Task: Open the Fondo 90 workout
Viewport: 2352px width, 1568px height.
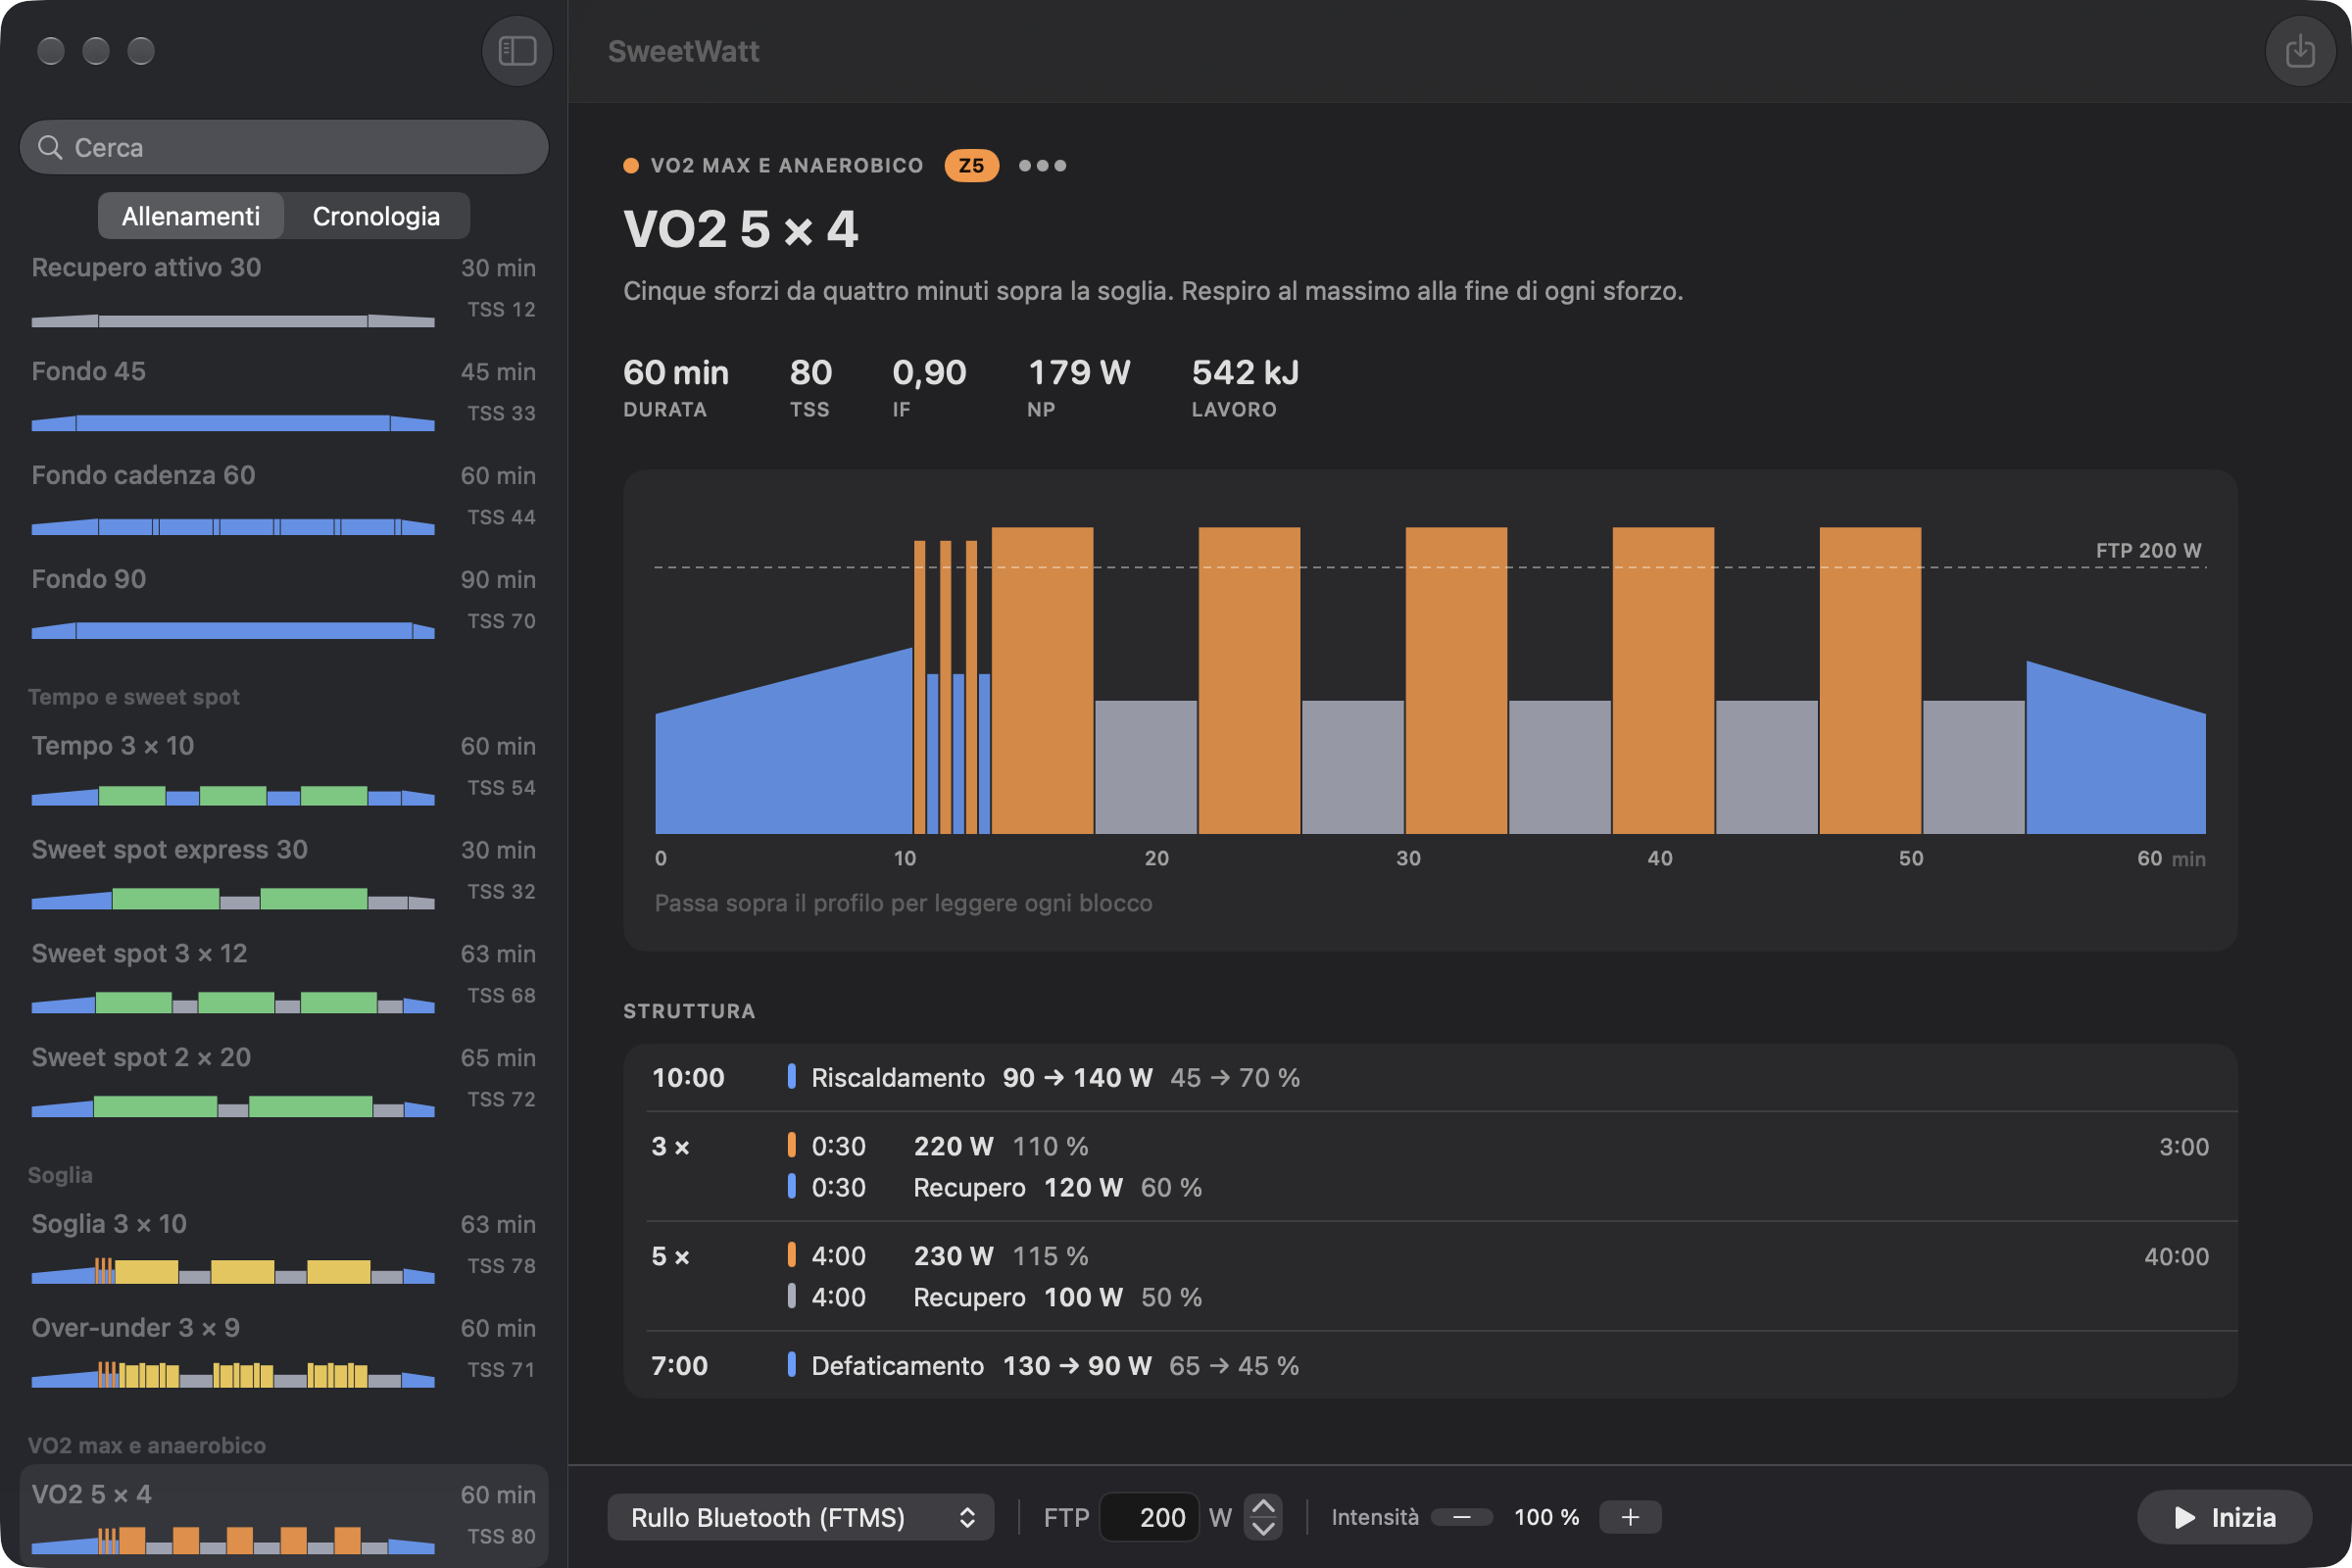Action: click(284, 603)
